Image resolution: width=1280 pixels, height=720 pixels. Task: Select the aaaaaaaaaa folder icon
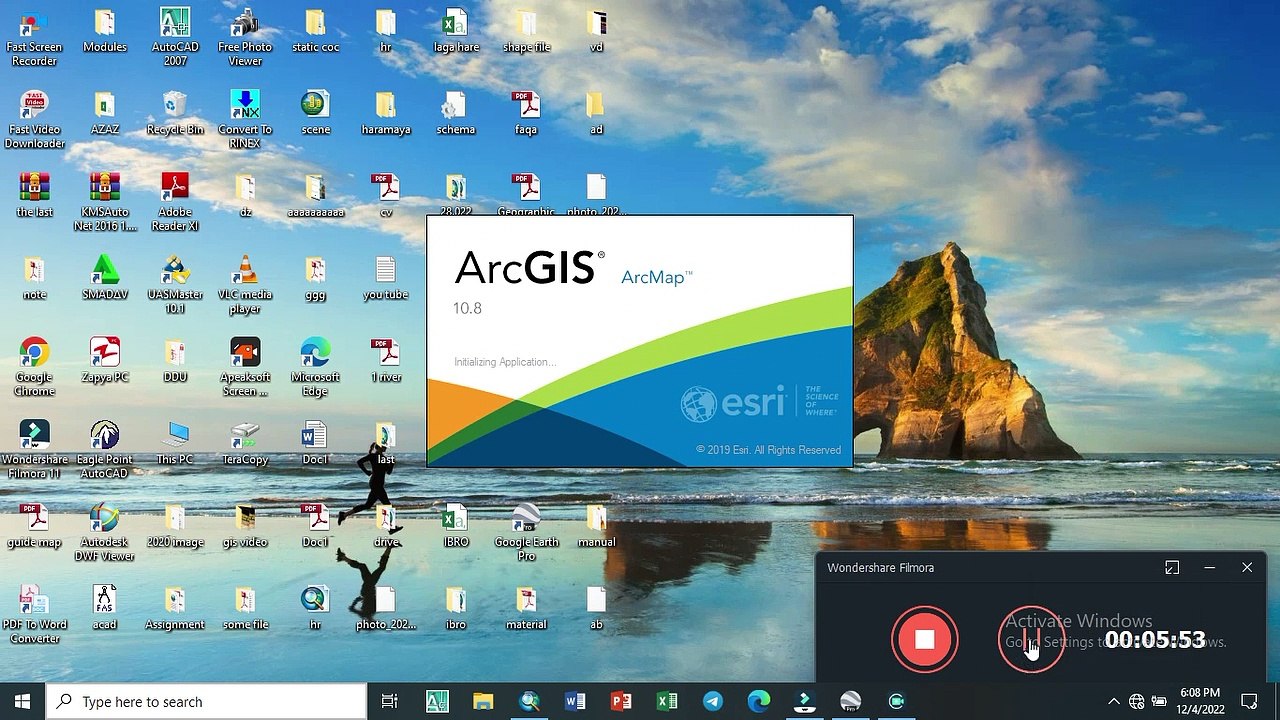tap(315, 196)
